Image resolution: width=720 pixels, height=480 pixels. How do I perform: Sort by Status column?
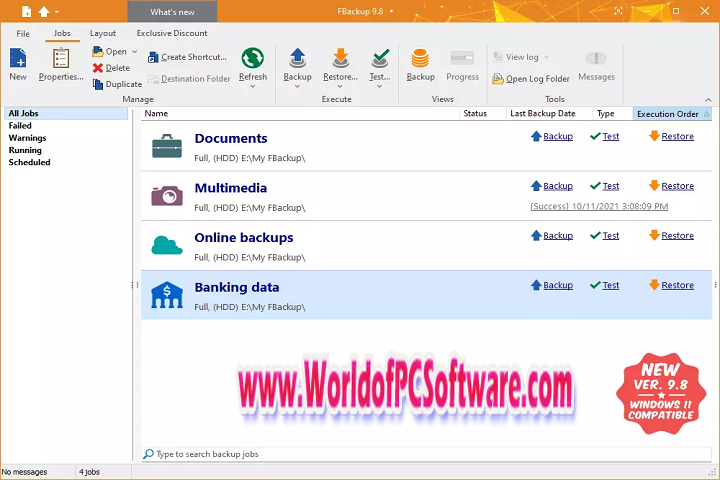[x=483, y=113]
